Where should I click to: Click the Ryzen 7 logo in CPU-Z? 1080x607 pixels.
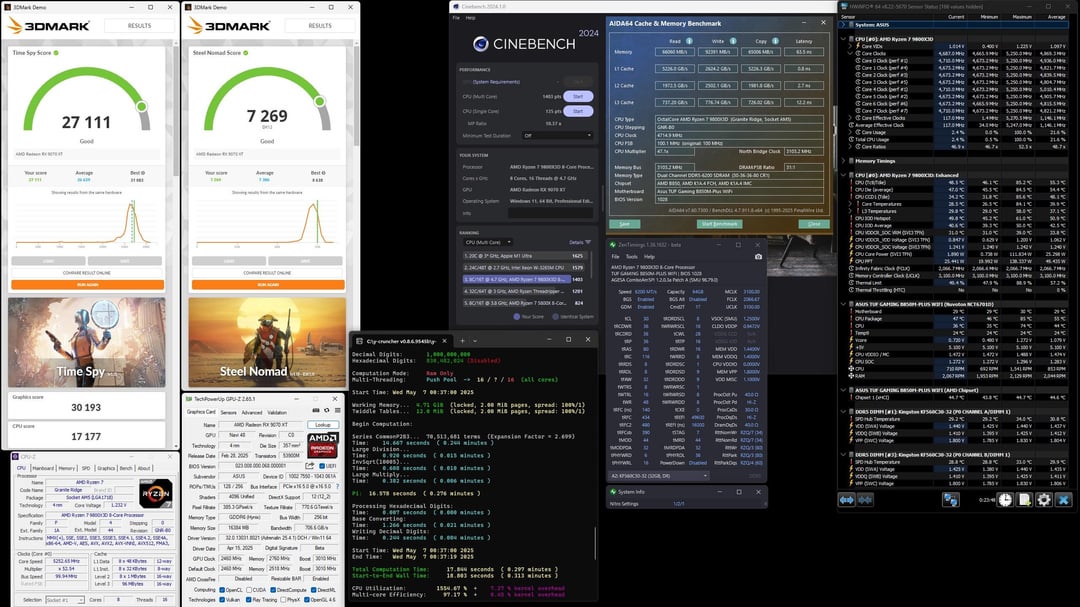[155, 494]
